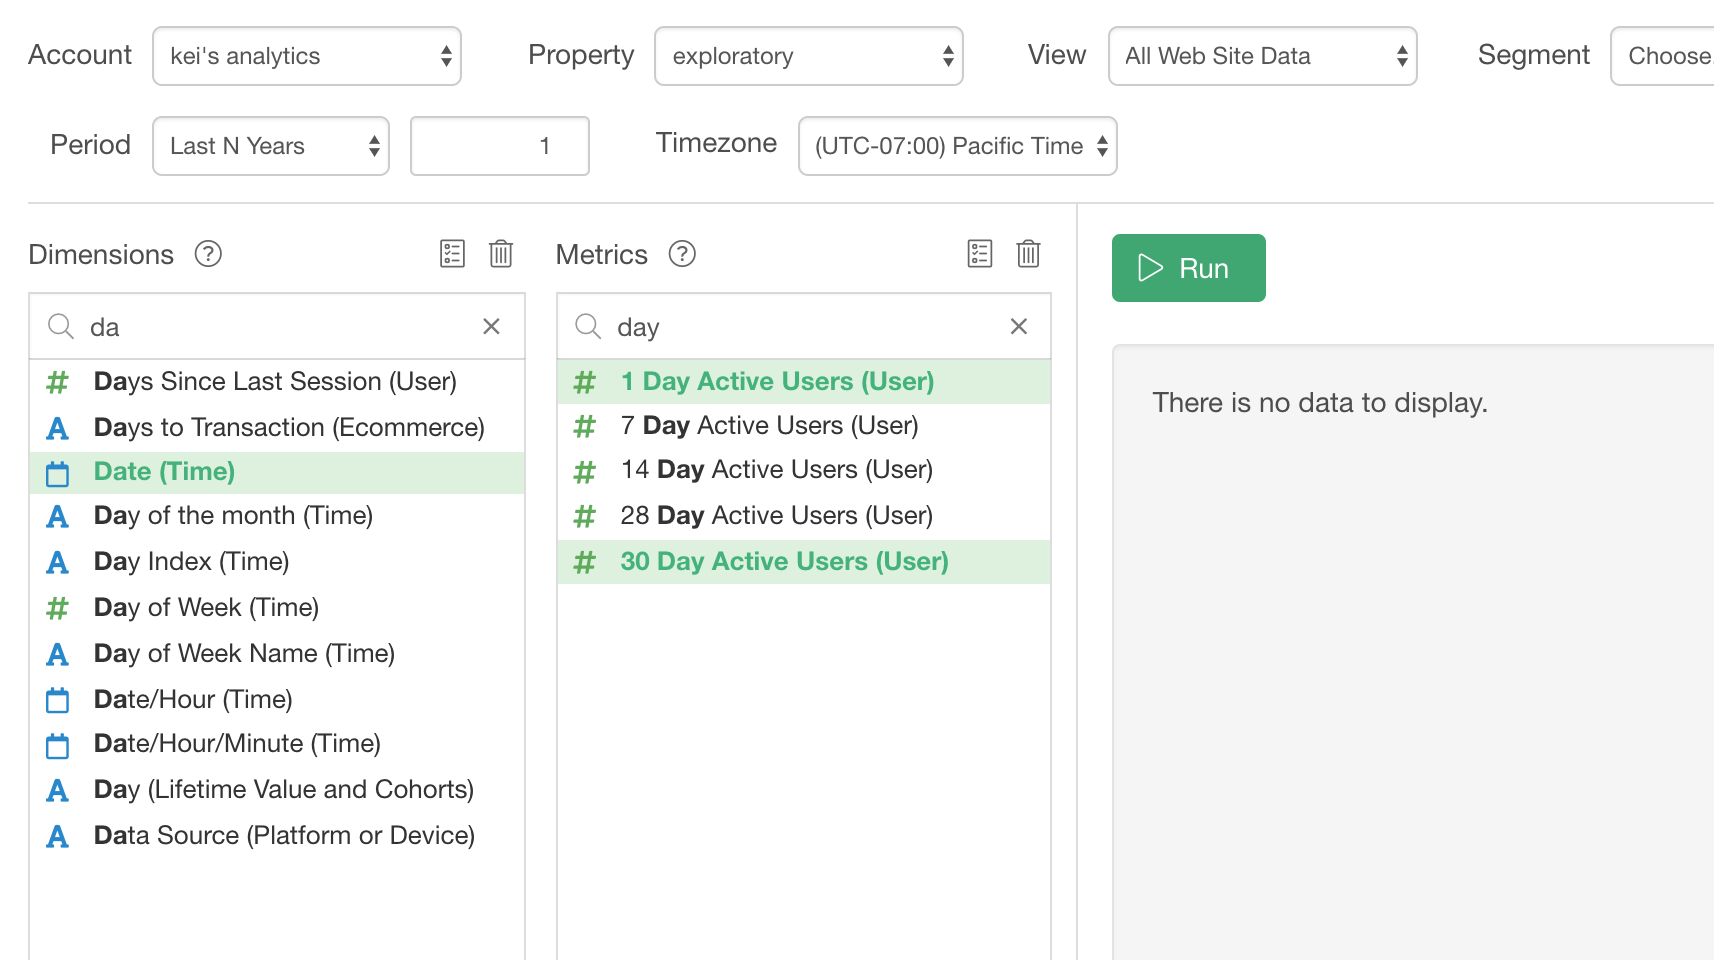The image size is (1714, 960).
Task: Deselect 30 Day Active Users metric
Action: (x=784, y=562)
